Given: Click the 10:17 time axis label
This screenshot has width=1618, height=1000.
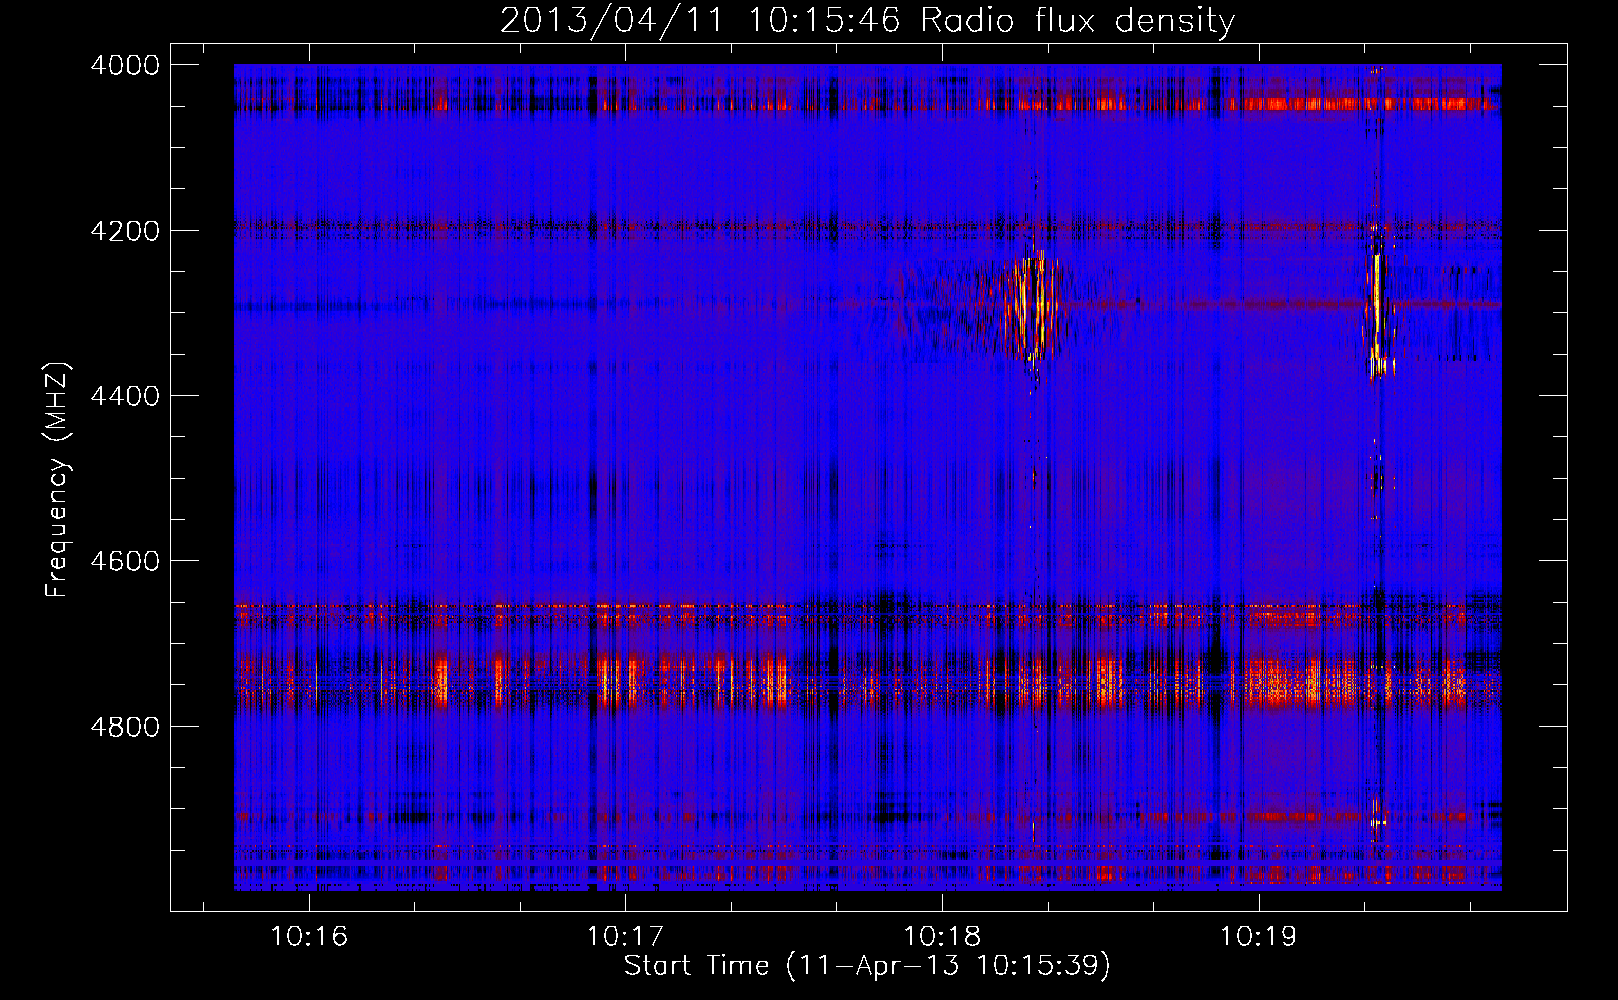Looking at the screenshot, I should (x=625, y=936).
